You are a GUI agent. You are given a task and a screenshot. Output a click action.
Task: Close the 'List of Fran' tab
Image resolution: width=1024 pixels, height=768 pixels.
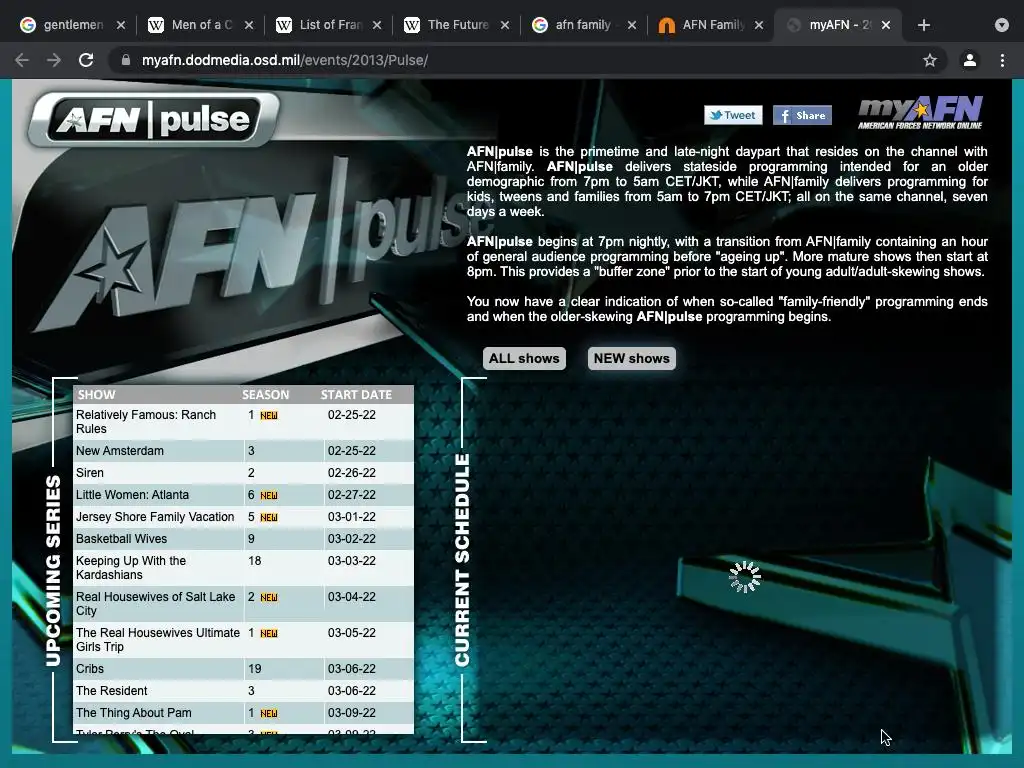click(377, 25)
